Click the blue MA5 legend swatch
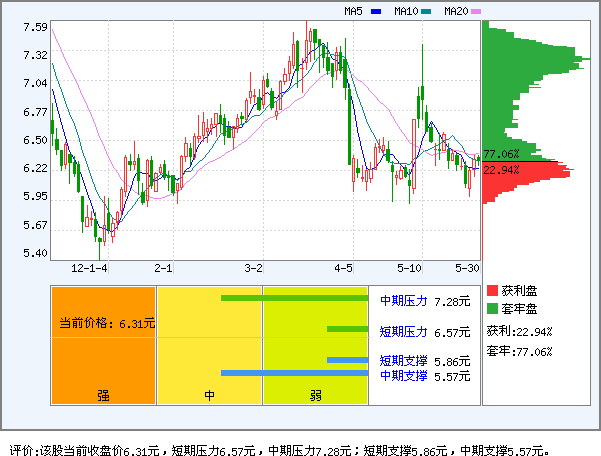 (376, 11)
